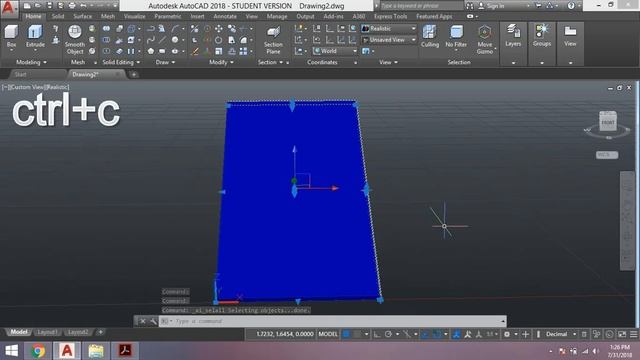Add a new layout with plus button
Image resolution: width=640 pixels, height=360 pixels.
click(100, 332)
